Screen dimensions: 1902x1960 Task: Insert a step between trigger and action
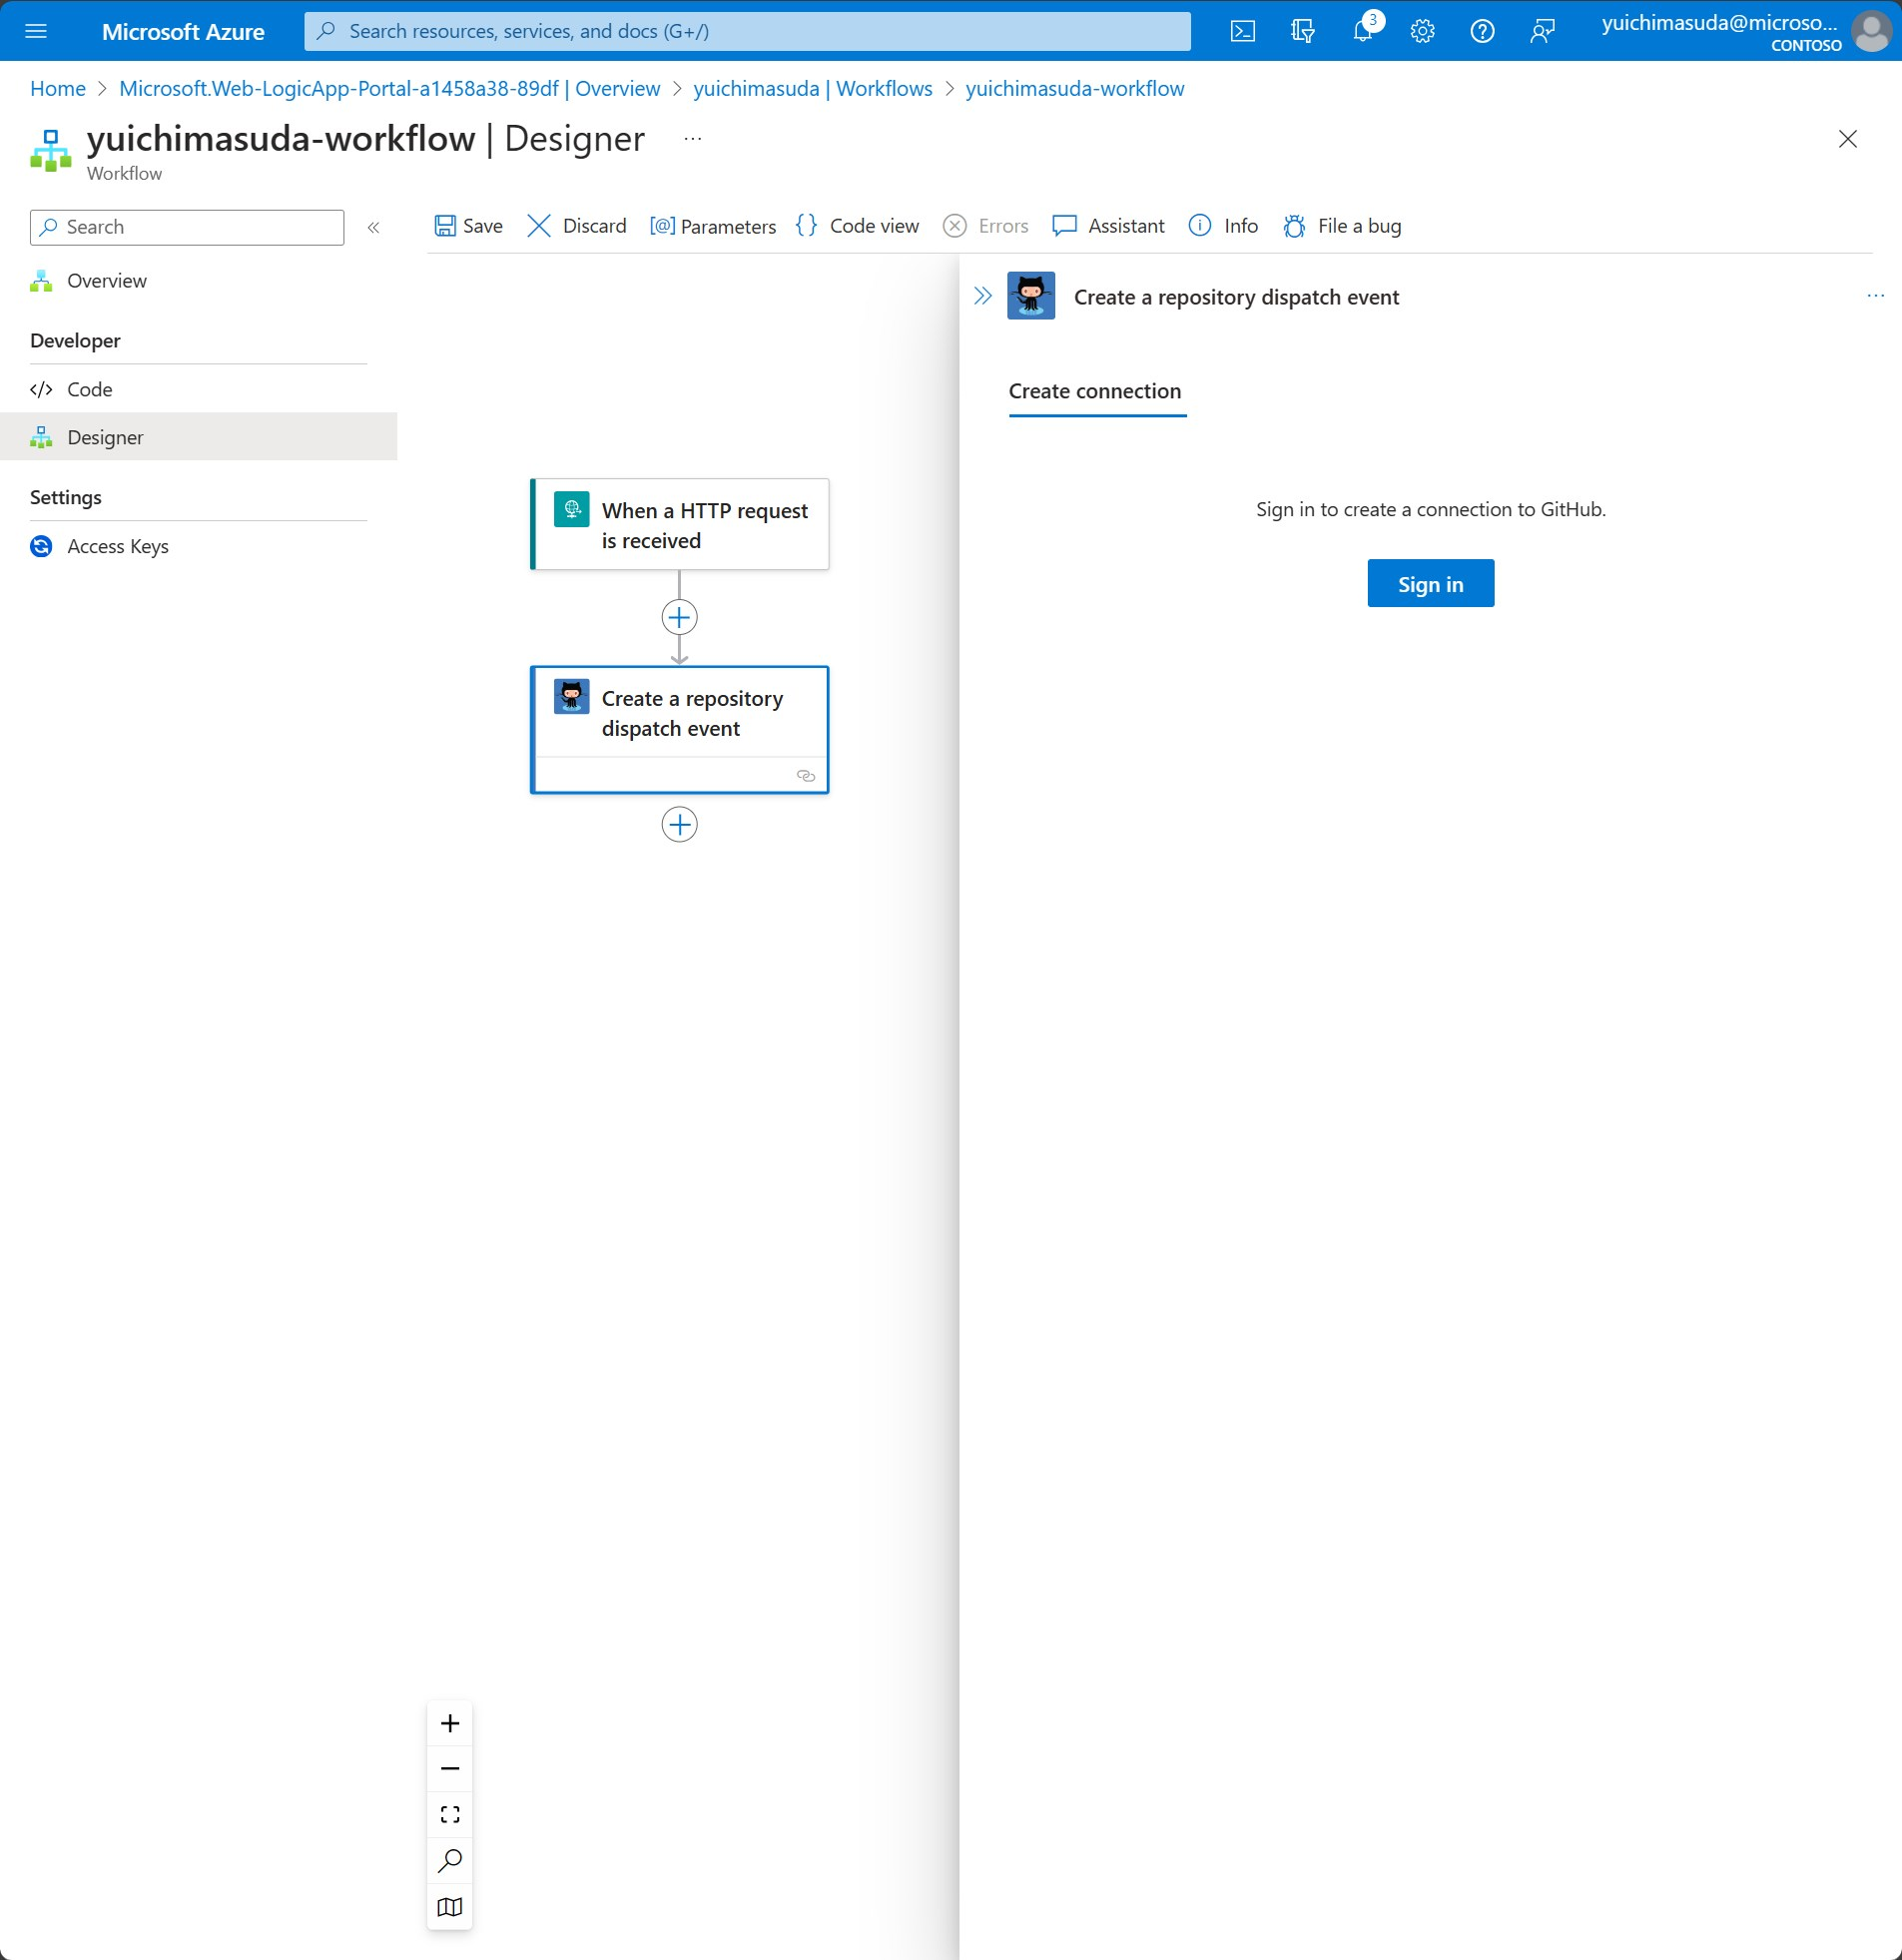click(x=680, y=617)
